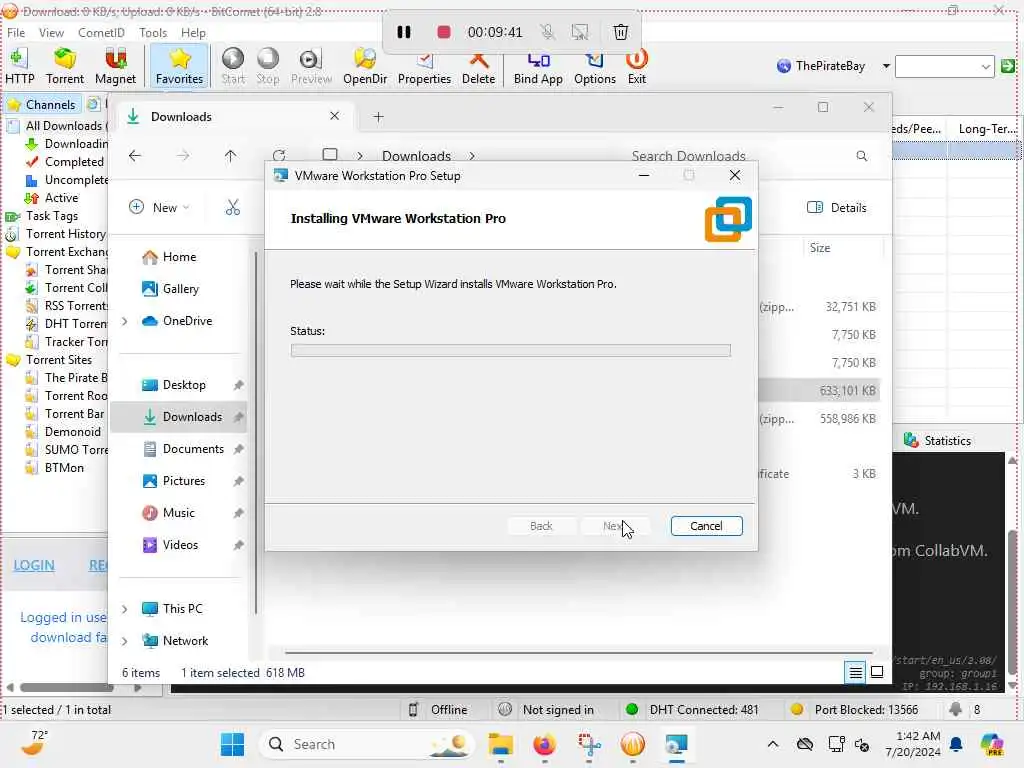Toggle the Details pane in File Explorer
1024x768 pixels.
tap(837, 208)
